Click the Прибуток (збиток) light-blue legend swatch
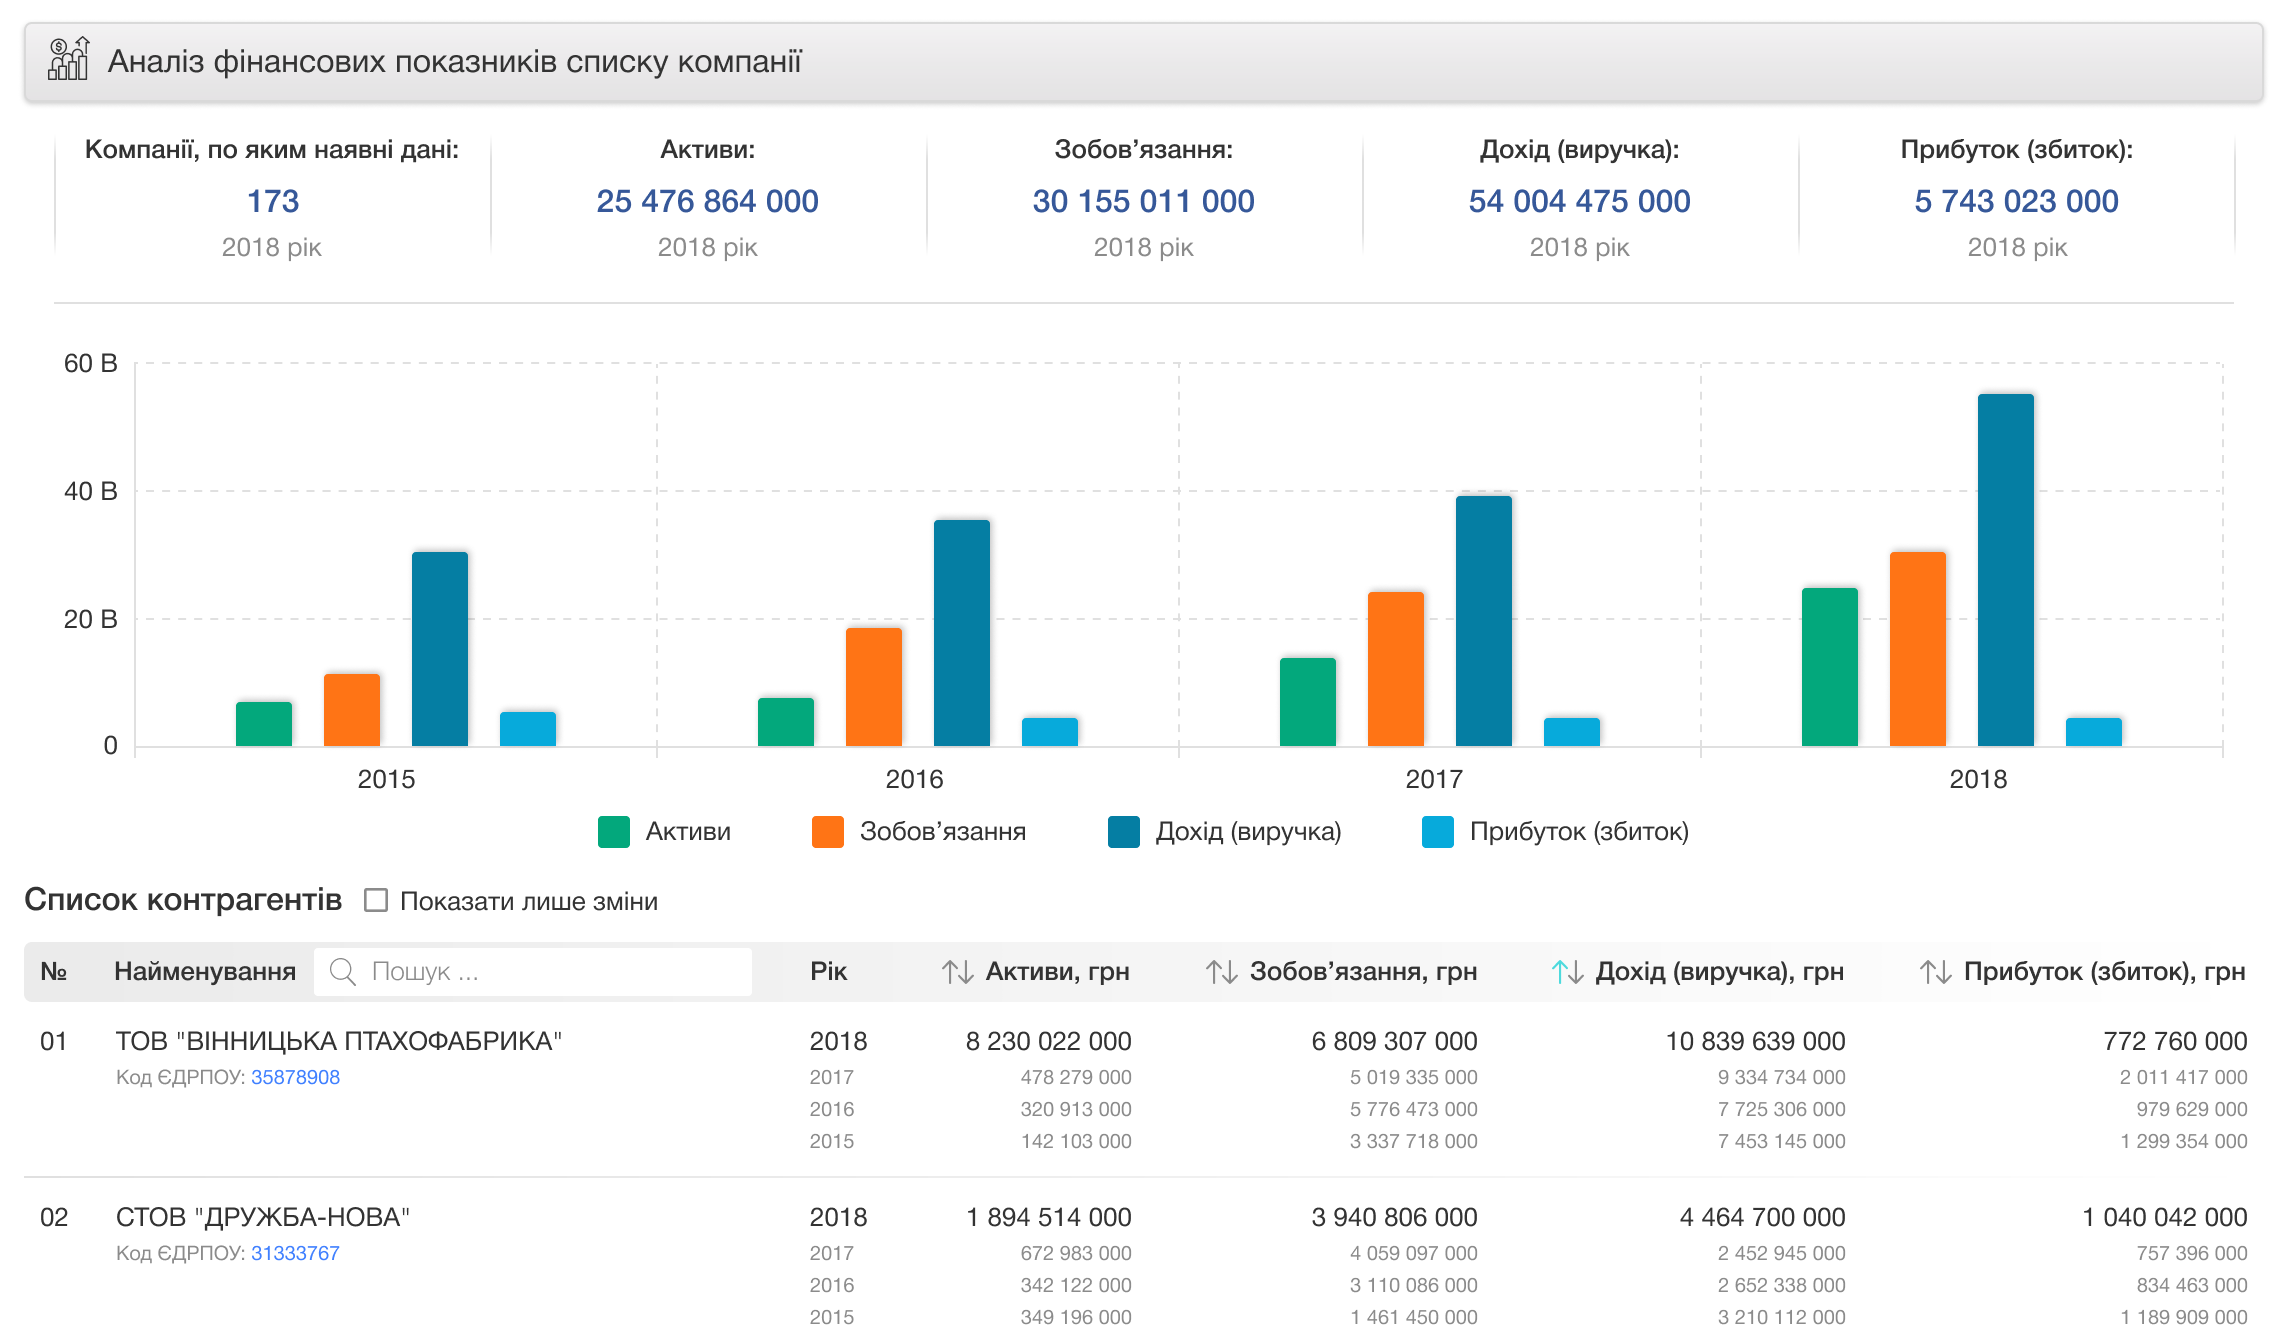Screen dimensions: 2288x1342 point(1437,831)
